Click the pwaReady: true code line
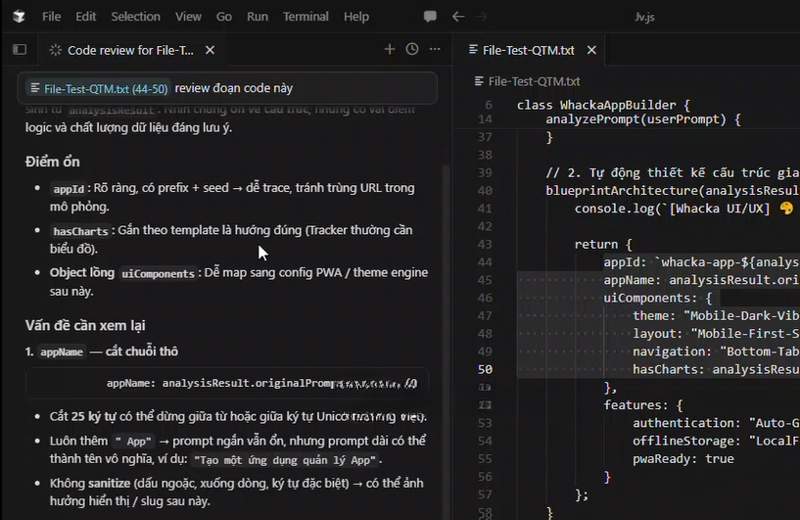 pyautogui.click(x=683, y=459)
